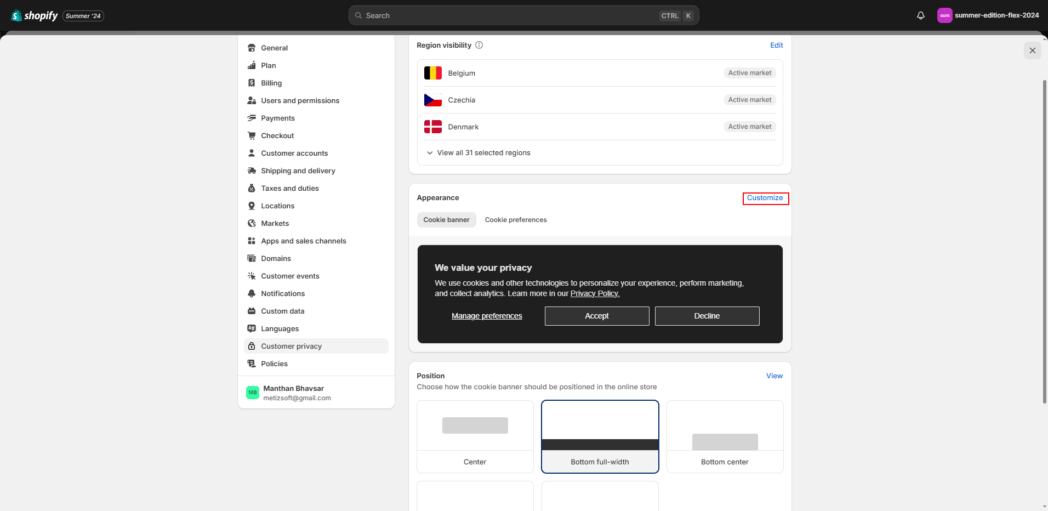Screen dimensions: 1048x511
Task: Open the Checkout settings page
Action: (x=277, y=136)
